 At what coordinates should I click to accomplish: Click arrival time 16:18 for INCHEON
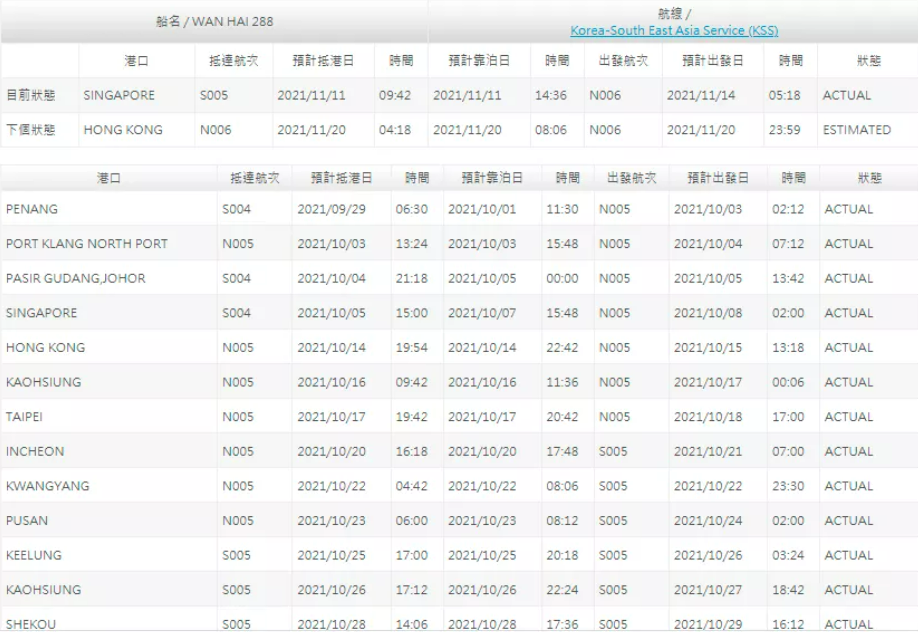[412, 451]
